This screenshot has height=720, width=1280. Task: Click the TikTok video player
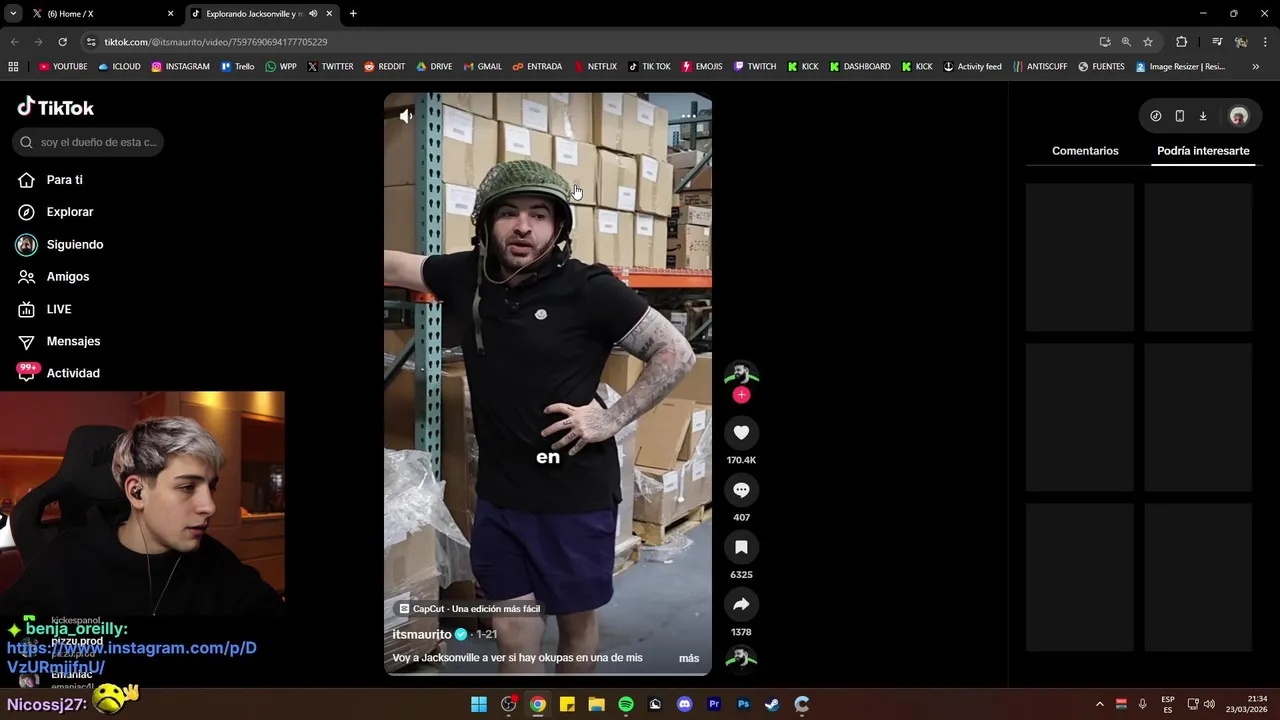coord(548,384)
